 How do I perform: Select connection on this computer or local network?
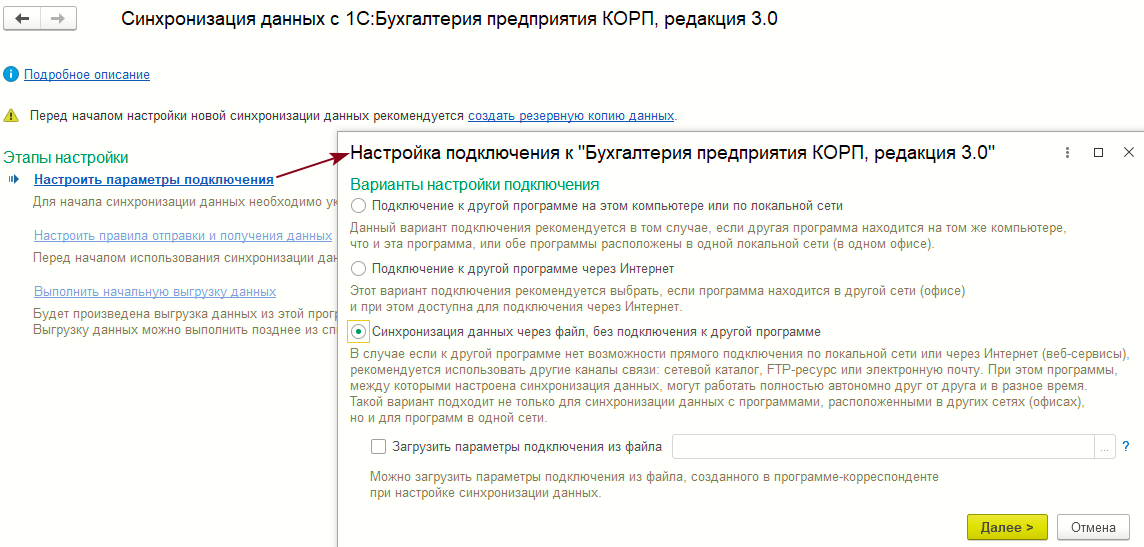tap(359, 206)
